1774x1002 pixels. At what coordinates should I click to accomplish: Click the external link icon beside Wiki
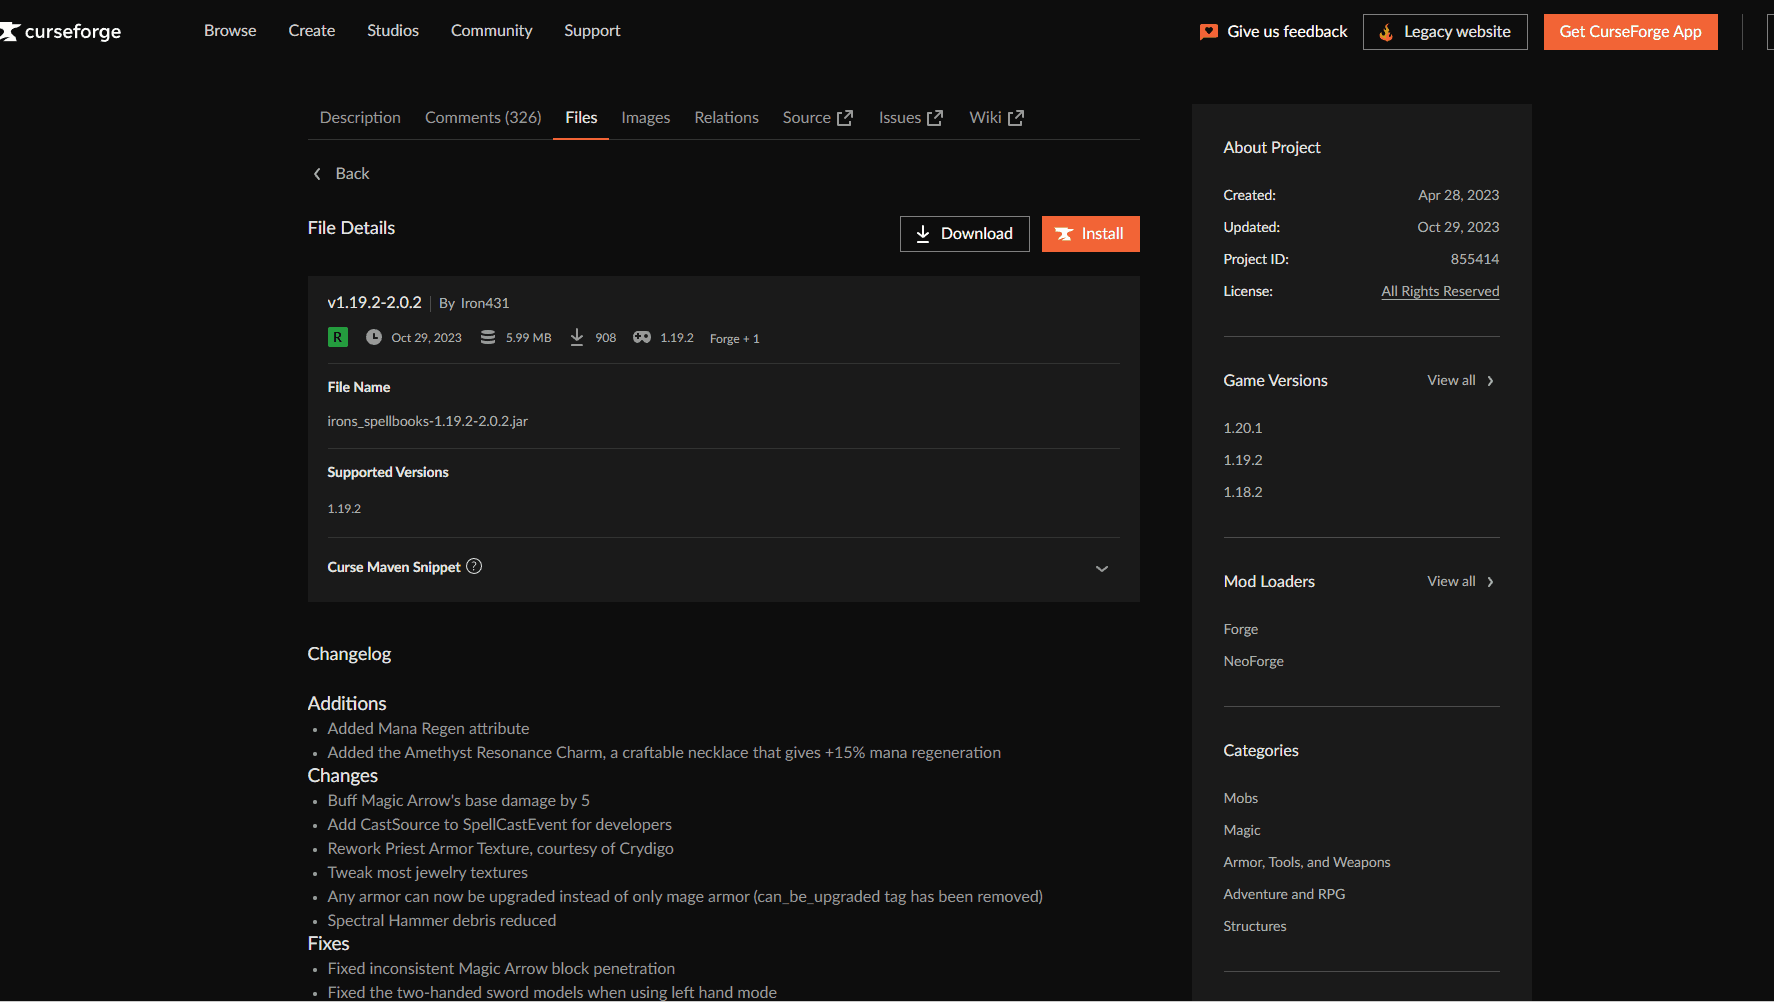(1016, 118)
